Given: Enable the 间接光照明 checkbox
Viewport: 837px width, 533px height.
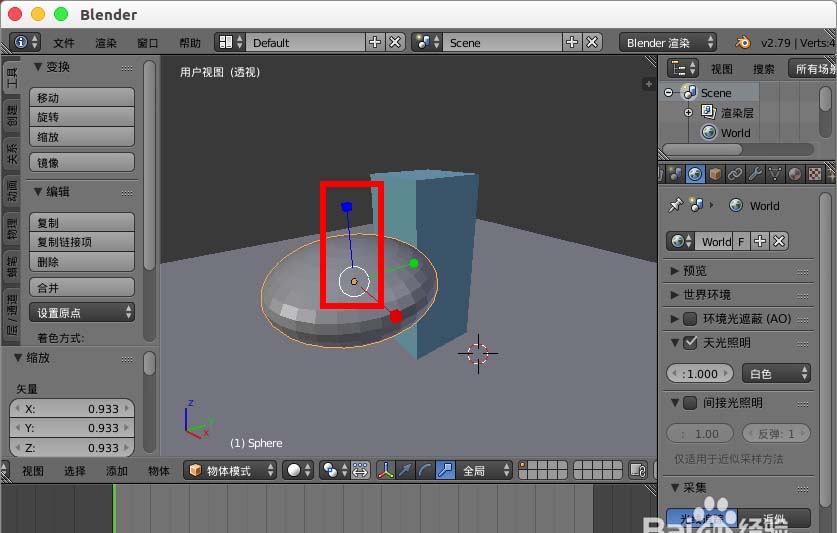Looking at the screenshot, I should 690,403.
